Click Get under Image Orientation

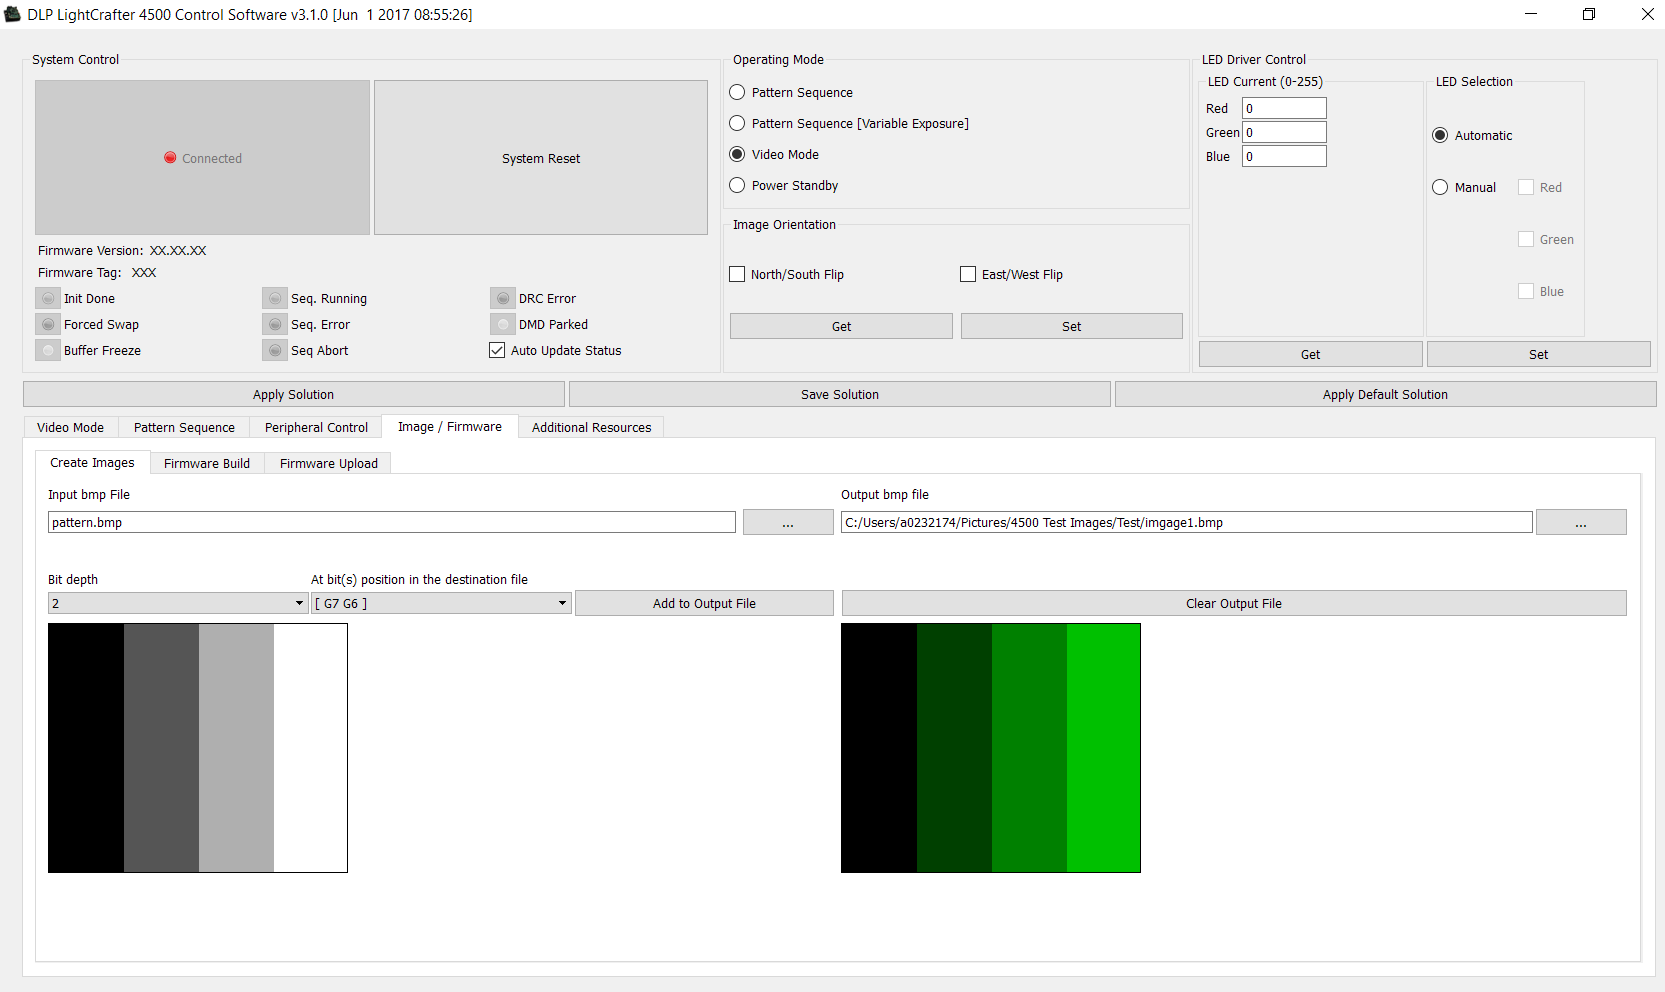click(x=841, y=326)
